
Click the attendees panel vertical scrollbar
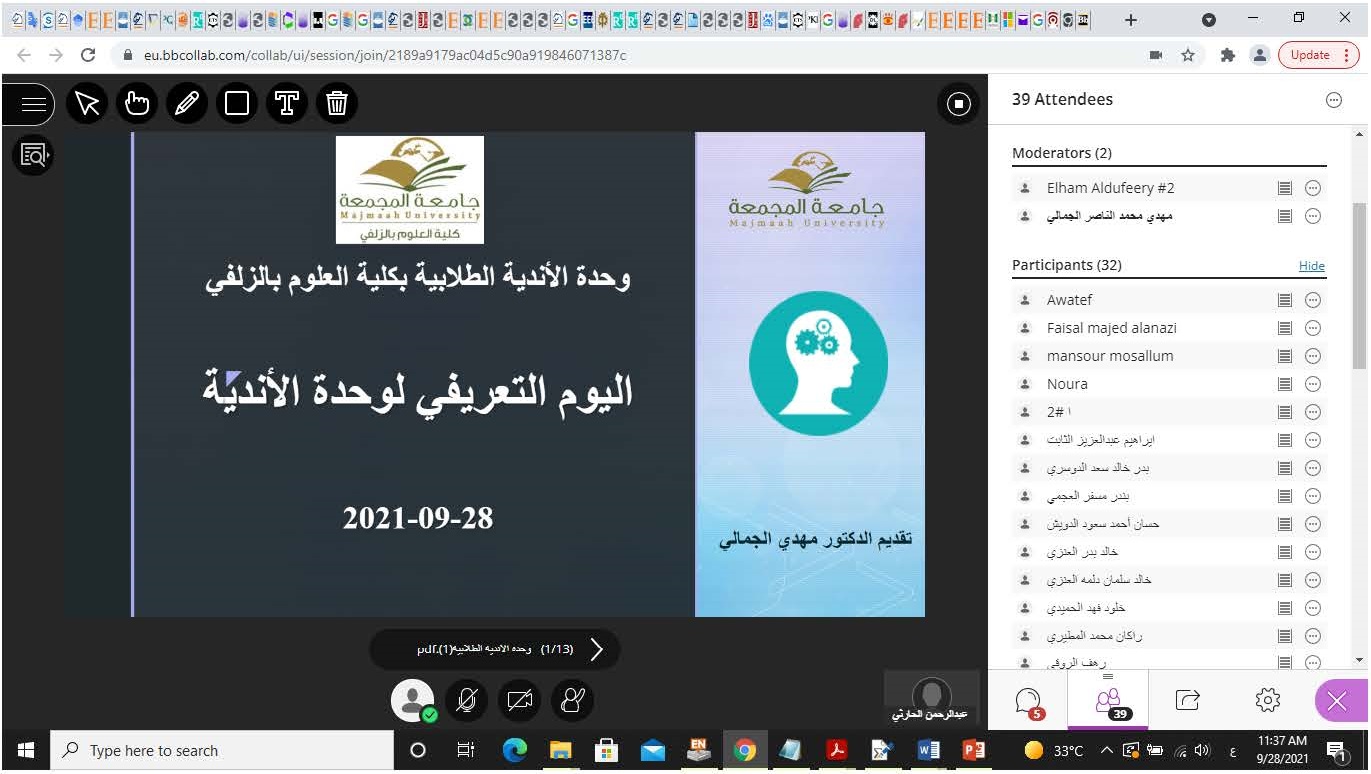click(1359, 286)
